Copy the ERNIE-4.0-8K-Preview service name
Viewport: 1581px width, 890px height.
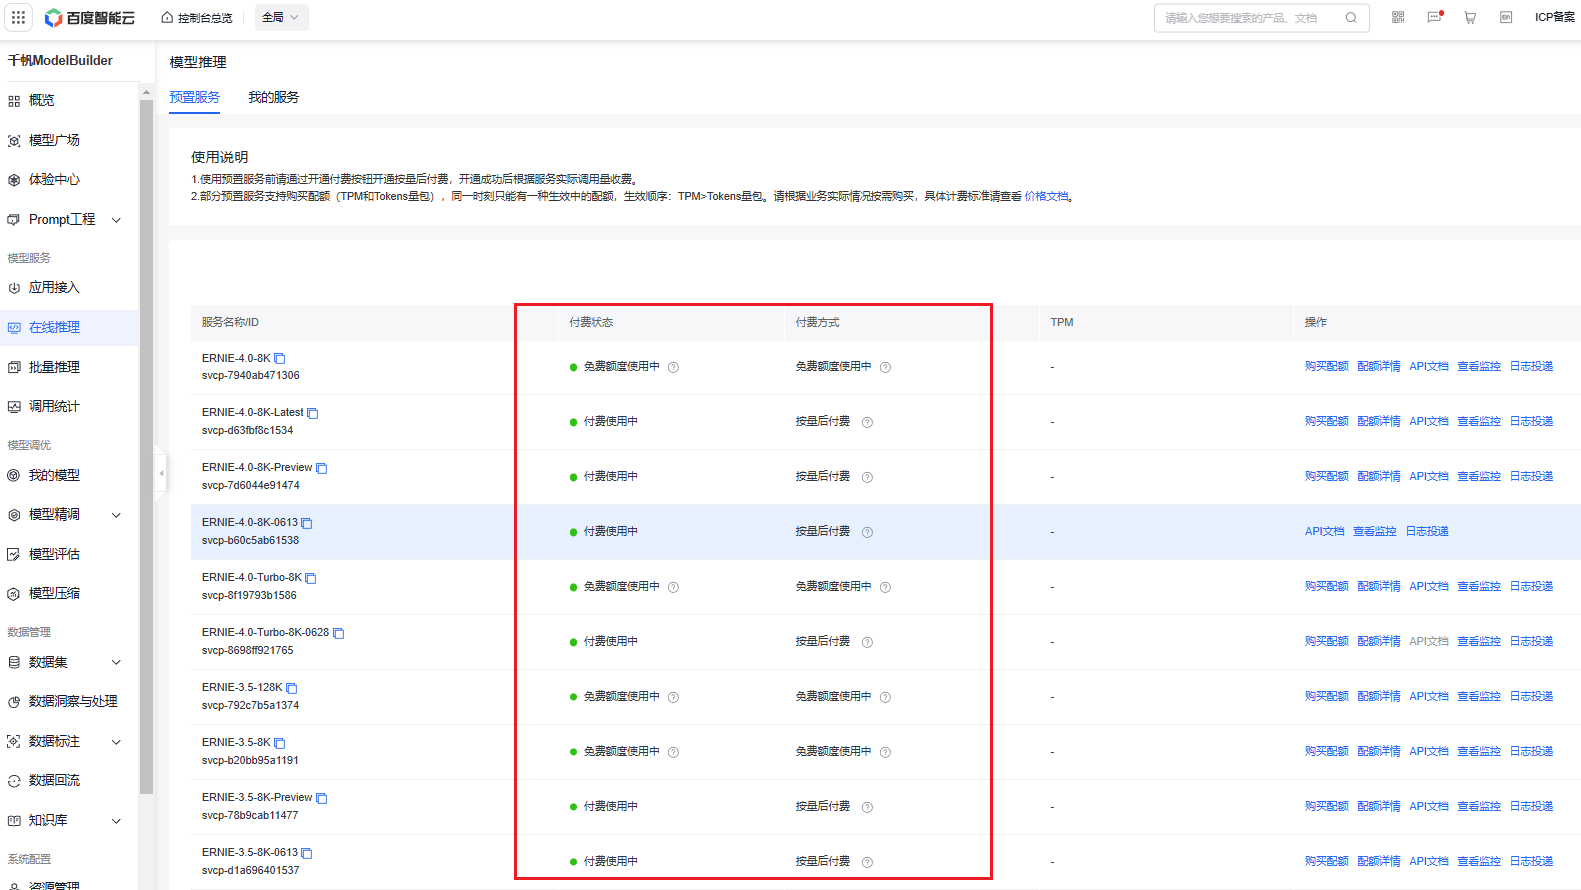tap(322, 468)
